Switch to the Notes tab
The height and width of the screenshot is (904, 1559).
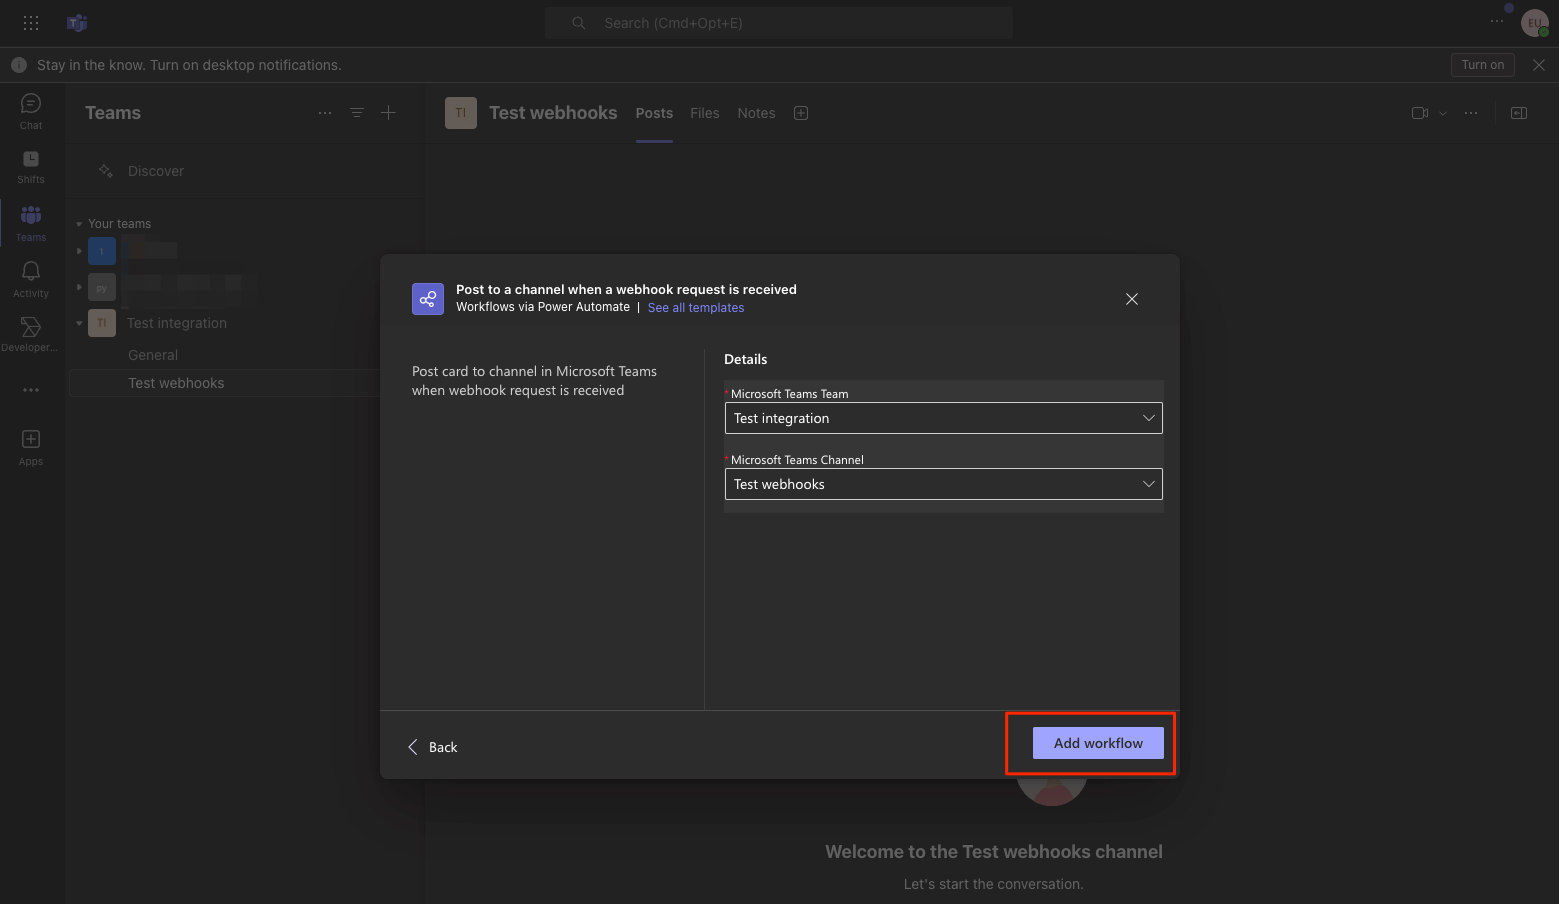coord(756,113)
